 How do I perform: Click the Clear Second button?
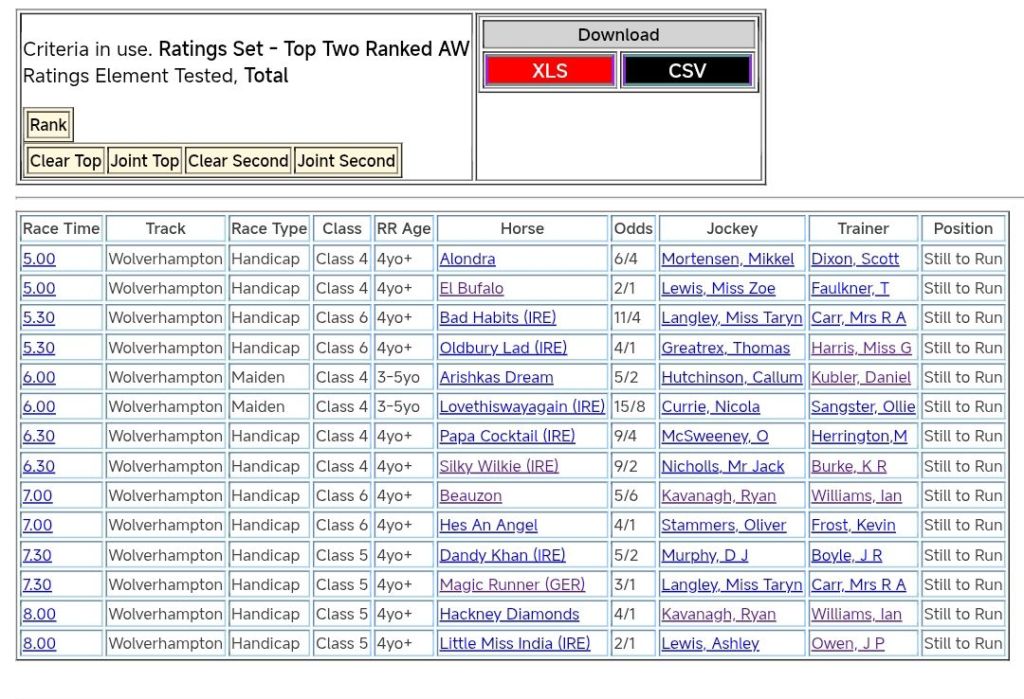click(238, 161)
